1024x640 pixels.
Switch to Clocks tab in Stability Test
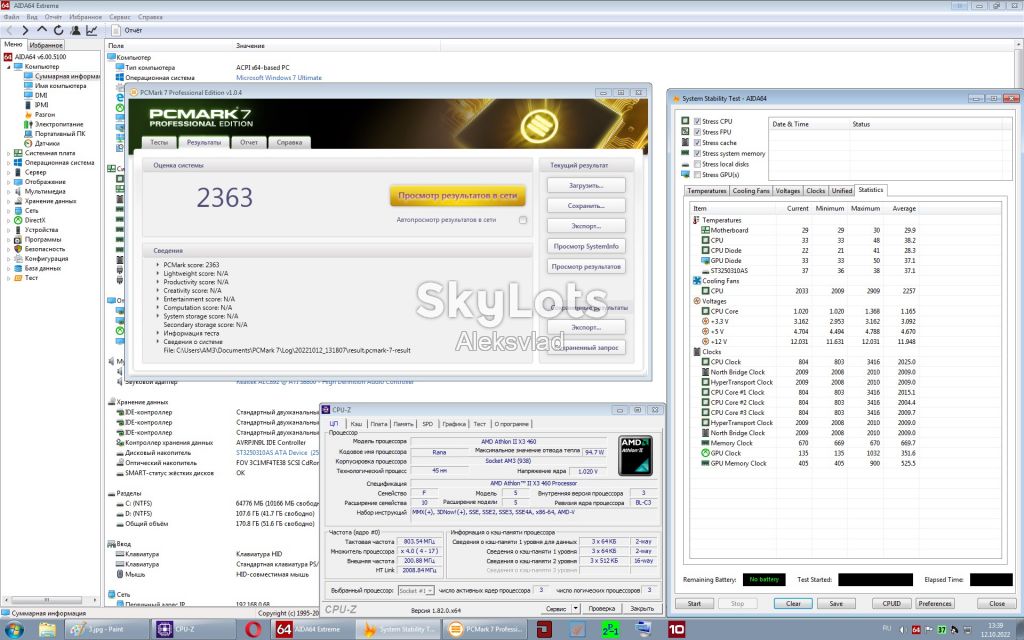pyautogui.click(x=816, y=191)
